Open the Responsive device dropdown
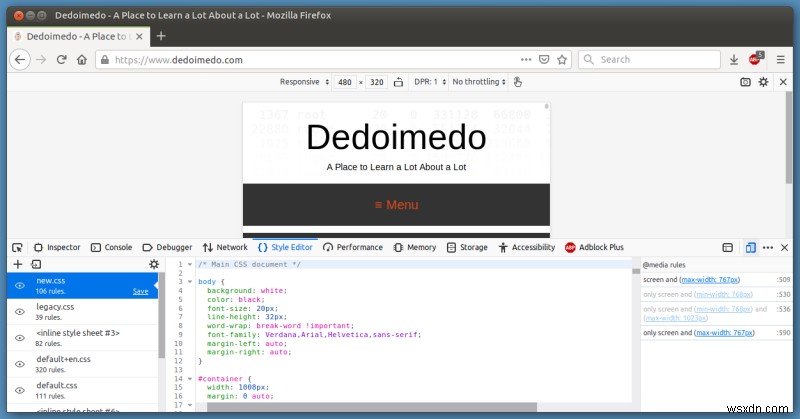Viewport: 800px width, 419px height. pyautogui.click(x=304, y=82)
